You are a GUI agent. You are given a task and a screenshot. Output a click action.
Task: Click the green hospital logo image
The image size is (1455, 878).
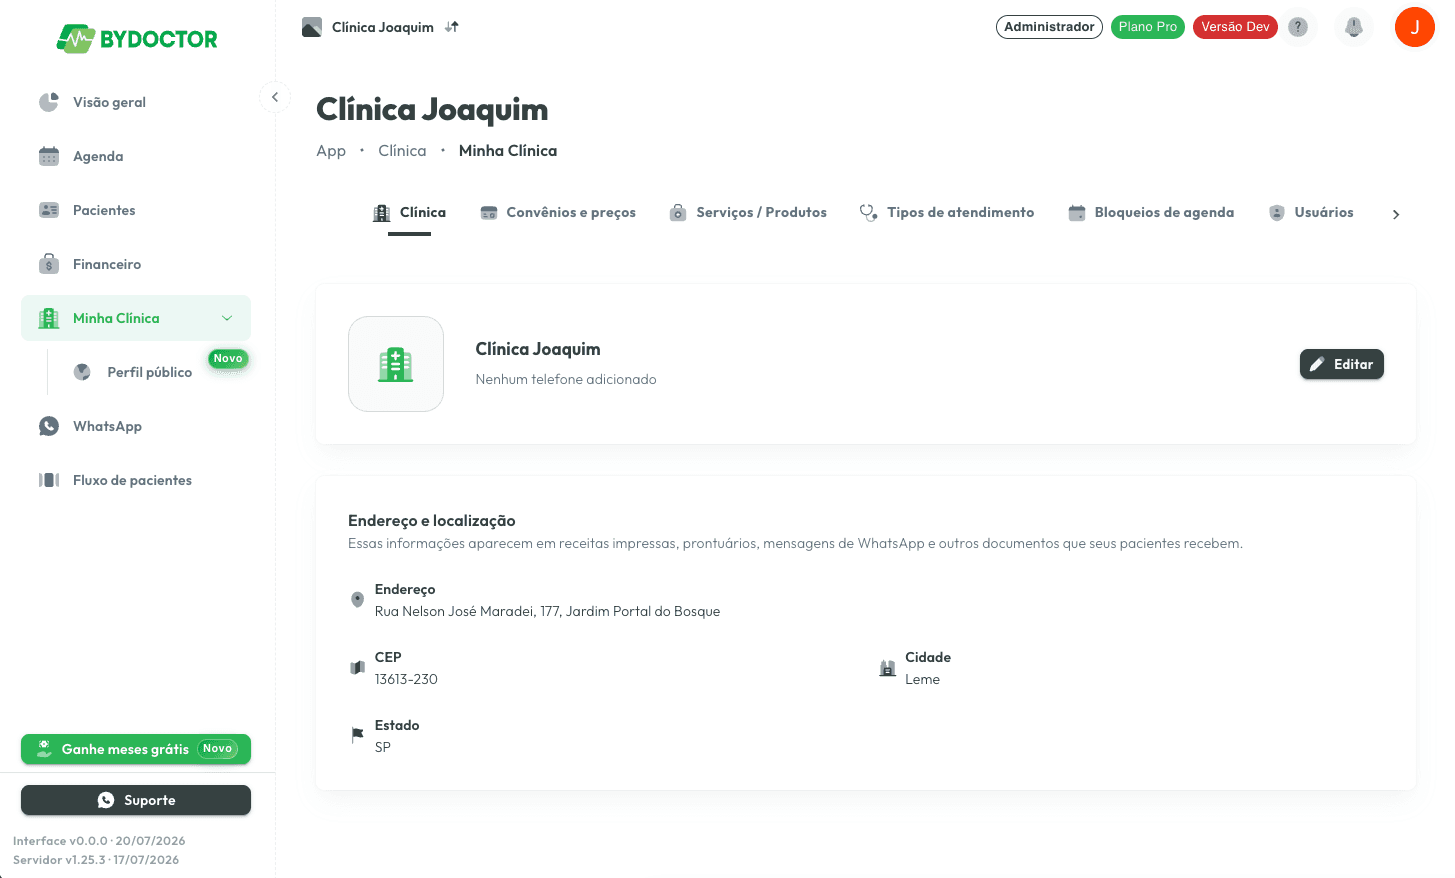point(396,364)
